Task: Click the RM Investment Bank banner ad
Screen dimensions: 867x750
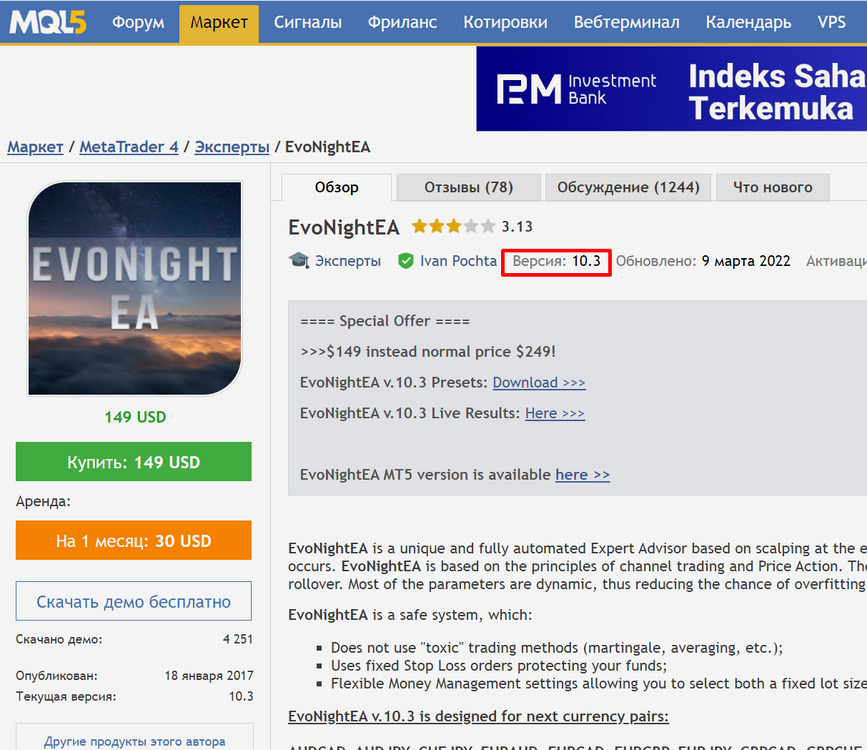Action: 671,88
